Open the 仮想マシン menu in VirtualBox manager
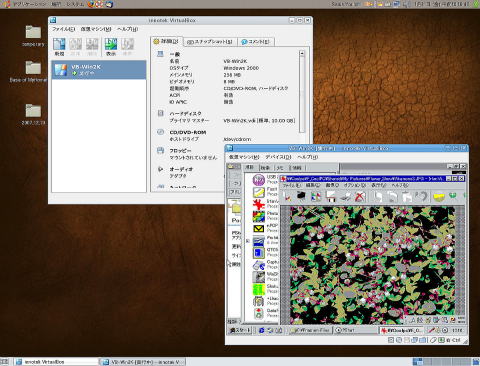Screen dimensions: 480x366 [96, 29]
